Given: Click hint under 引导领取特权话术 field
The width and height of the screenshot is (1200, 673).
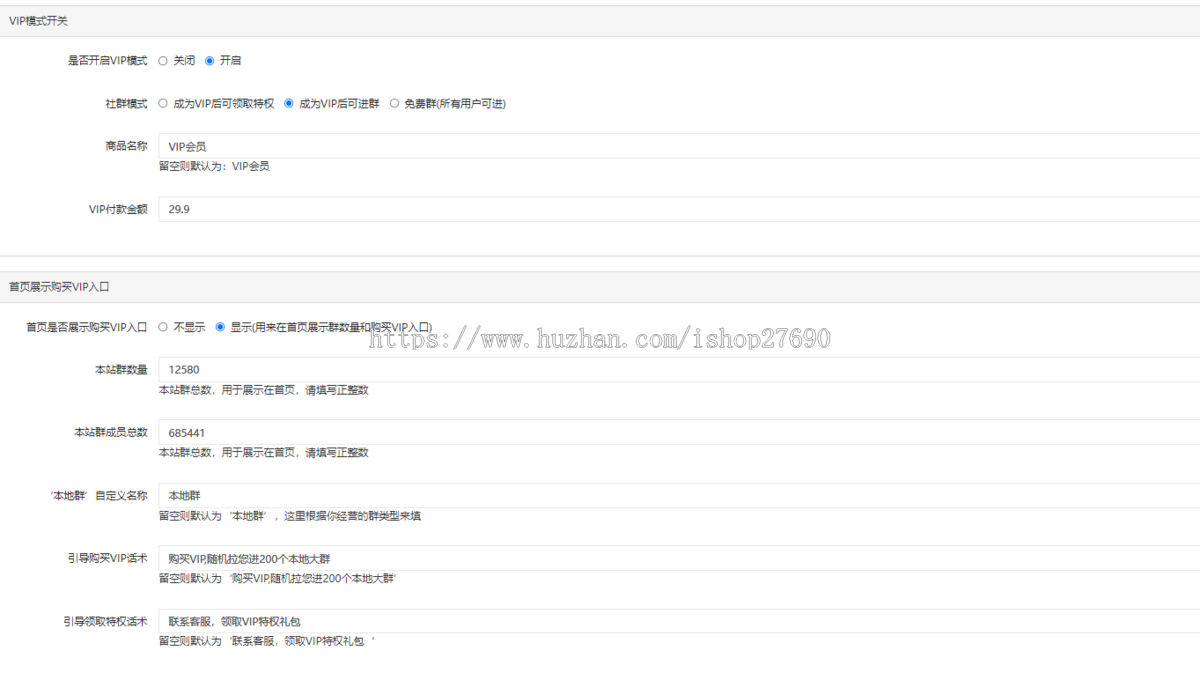Looking at the screenshot, I should pos(267,642).
